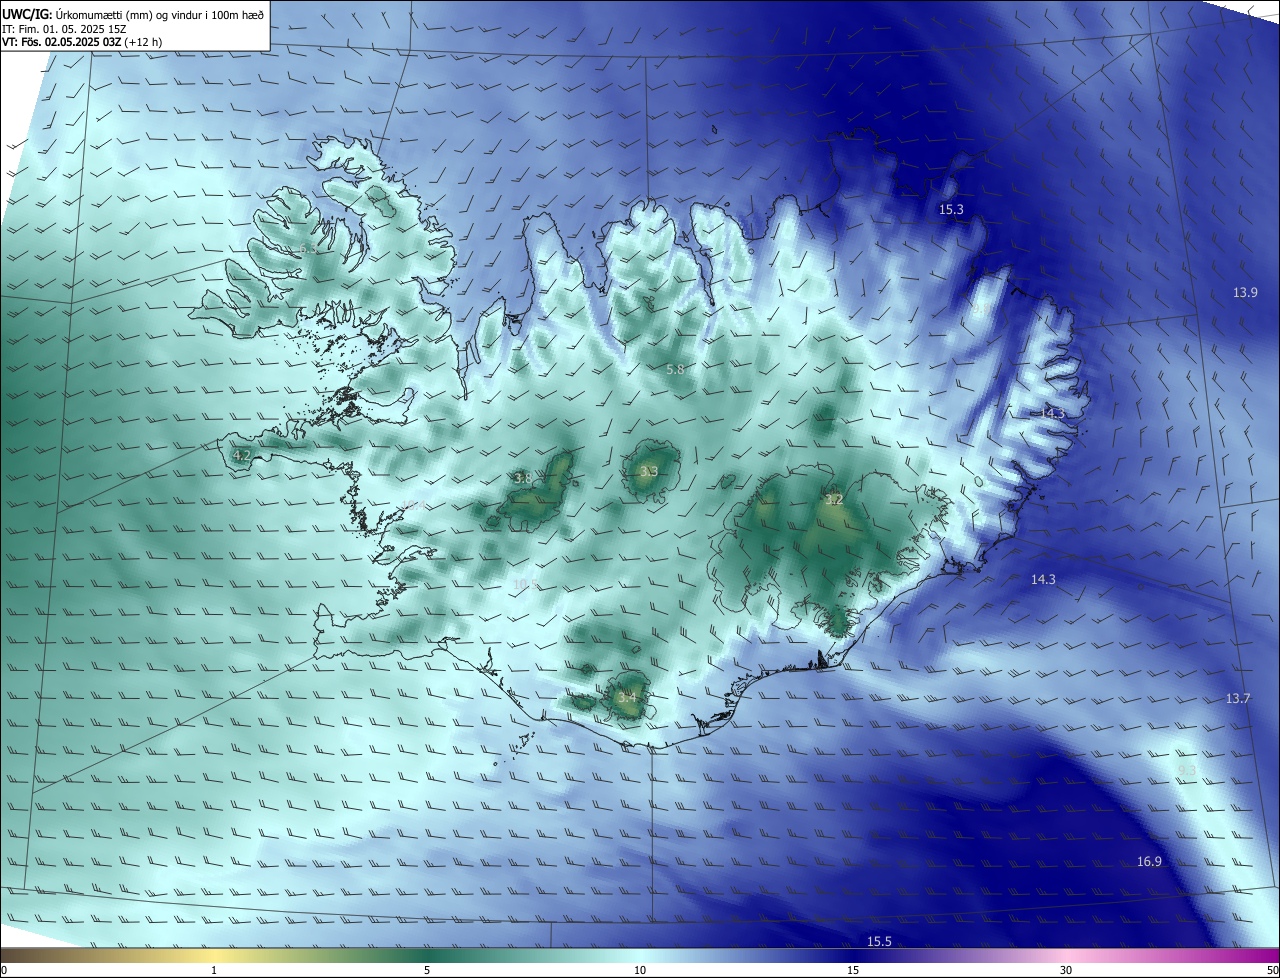Viewport: 1280px width, 978px height.
Task: Click the 15.3 precipitation value label
Action: point(951,210)
